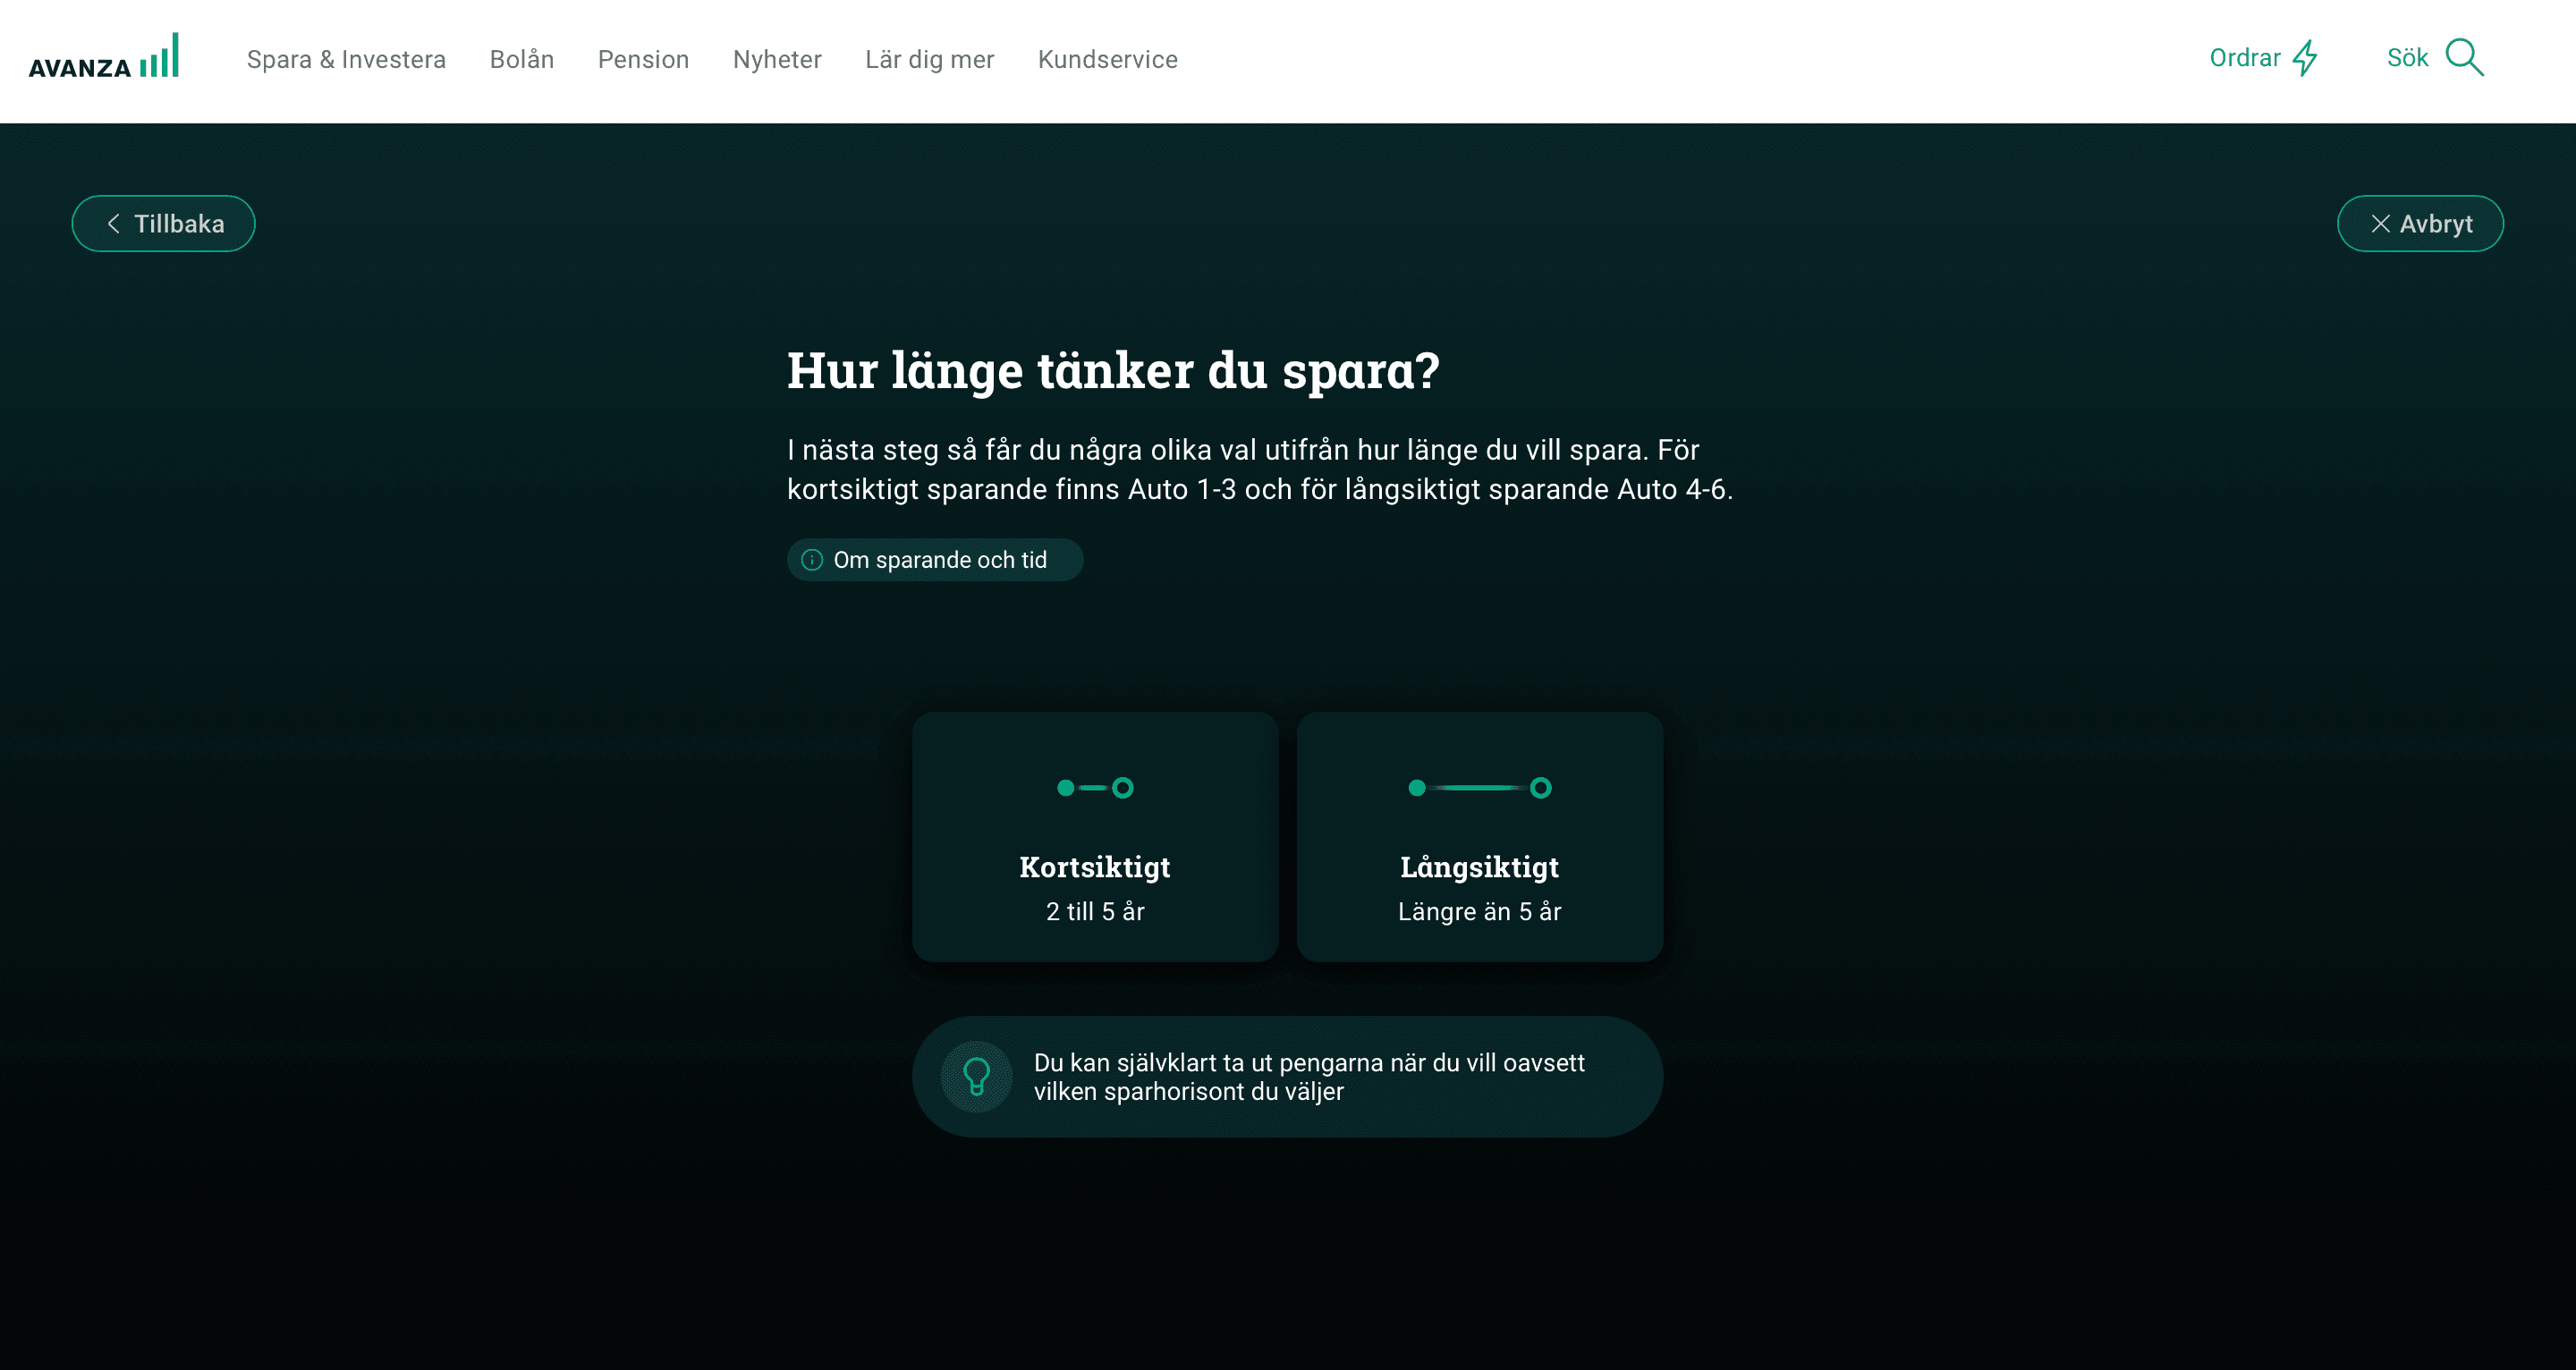Go to Bolån in navigation
The image size is (2576, 1370).
coord(521,60)
